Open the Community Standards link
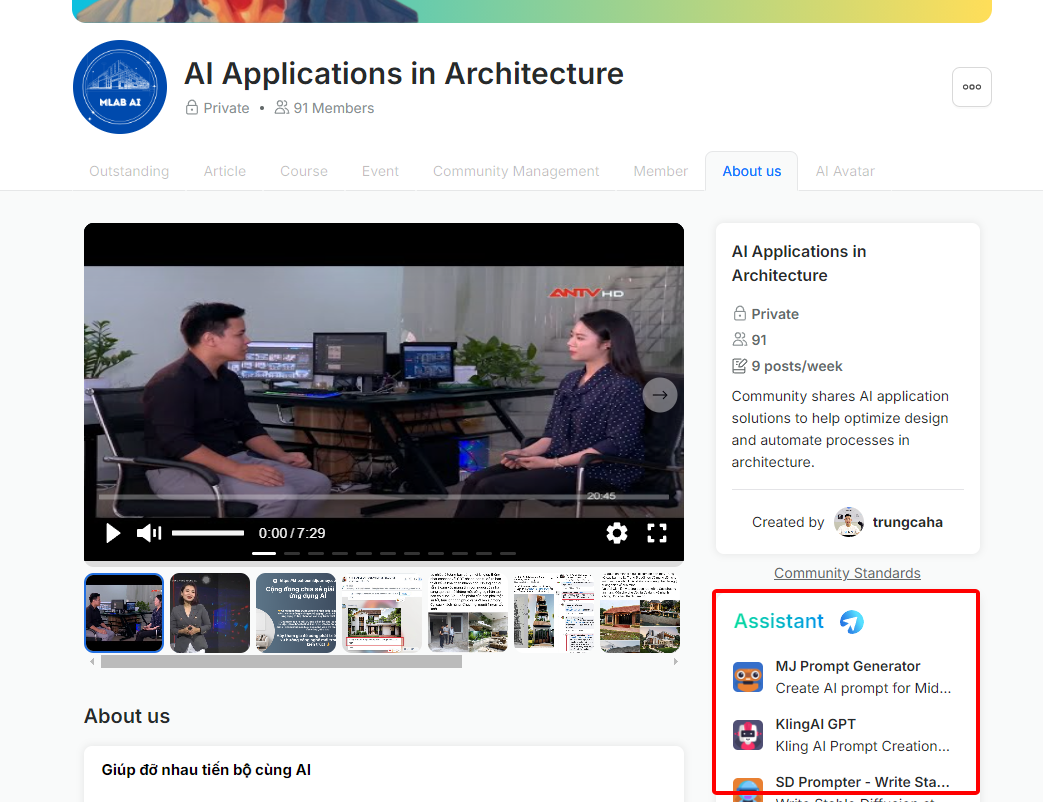 [847, 573]
